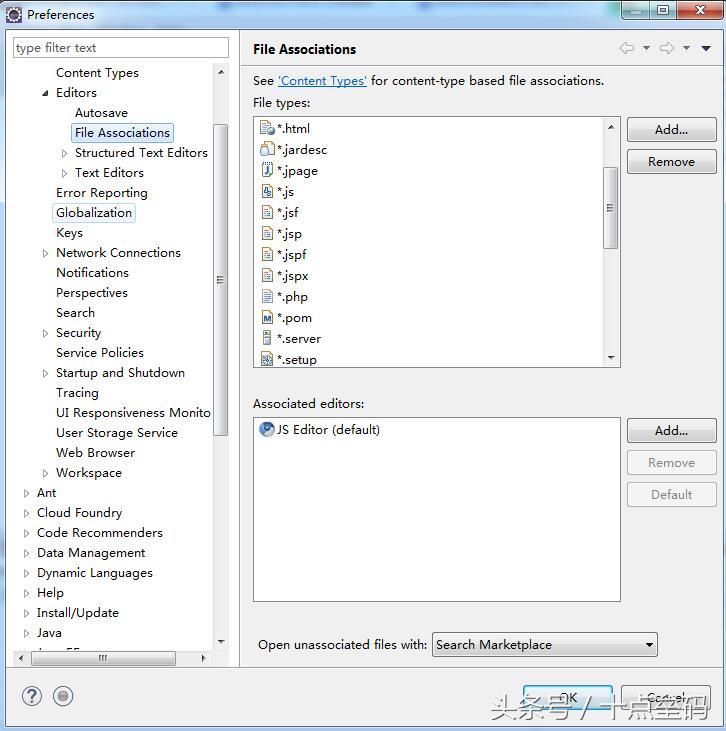The image size is (726, 731).
Task: Click the record/oomph preference recorder icon
Action: pos(63,696)
